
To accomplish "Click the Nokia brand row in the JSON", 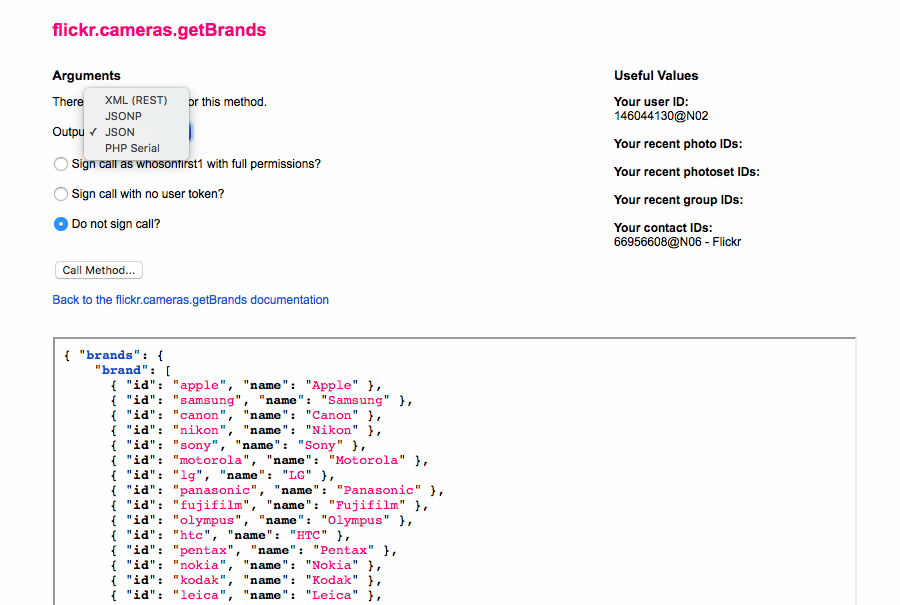I will (246, 565).
